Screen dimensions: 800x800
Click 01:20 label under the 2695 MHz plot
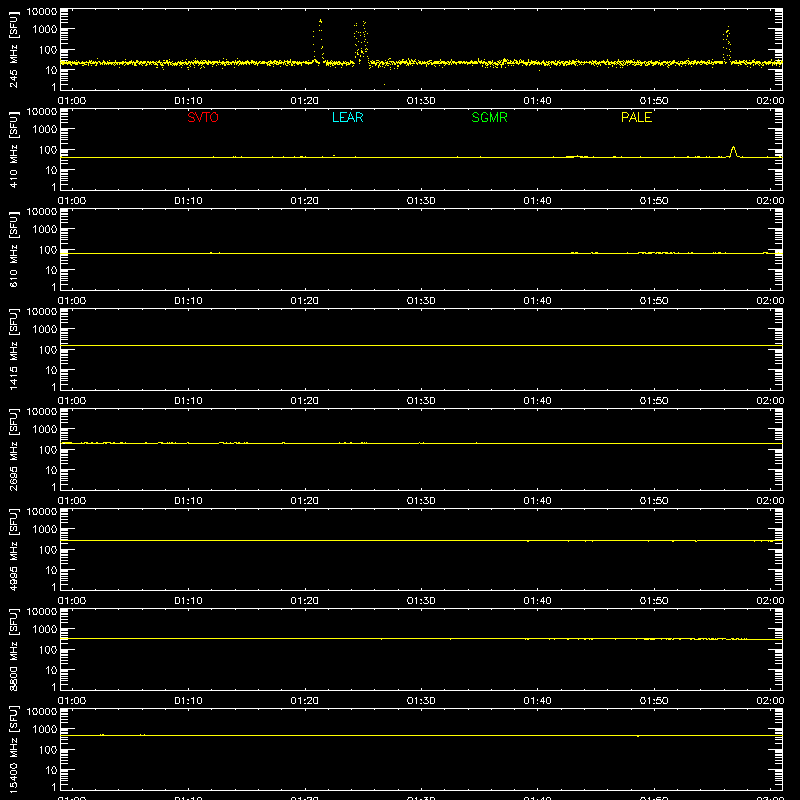[305, 501]
